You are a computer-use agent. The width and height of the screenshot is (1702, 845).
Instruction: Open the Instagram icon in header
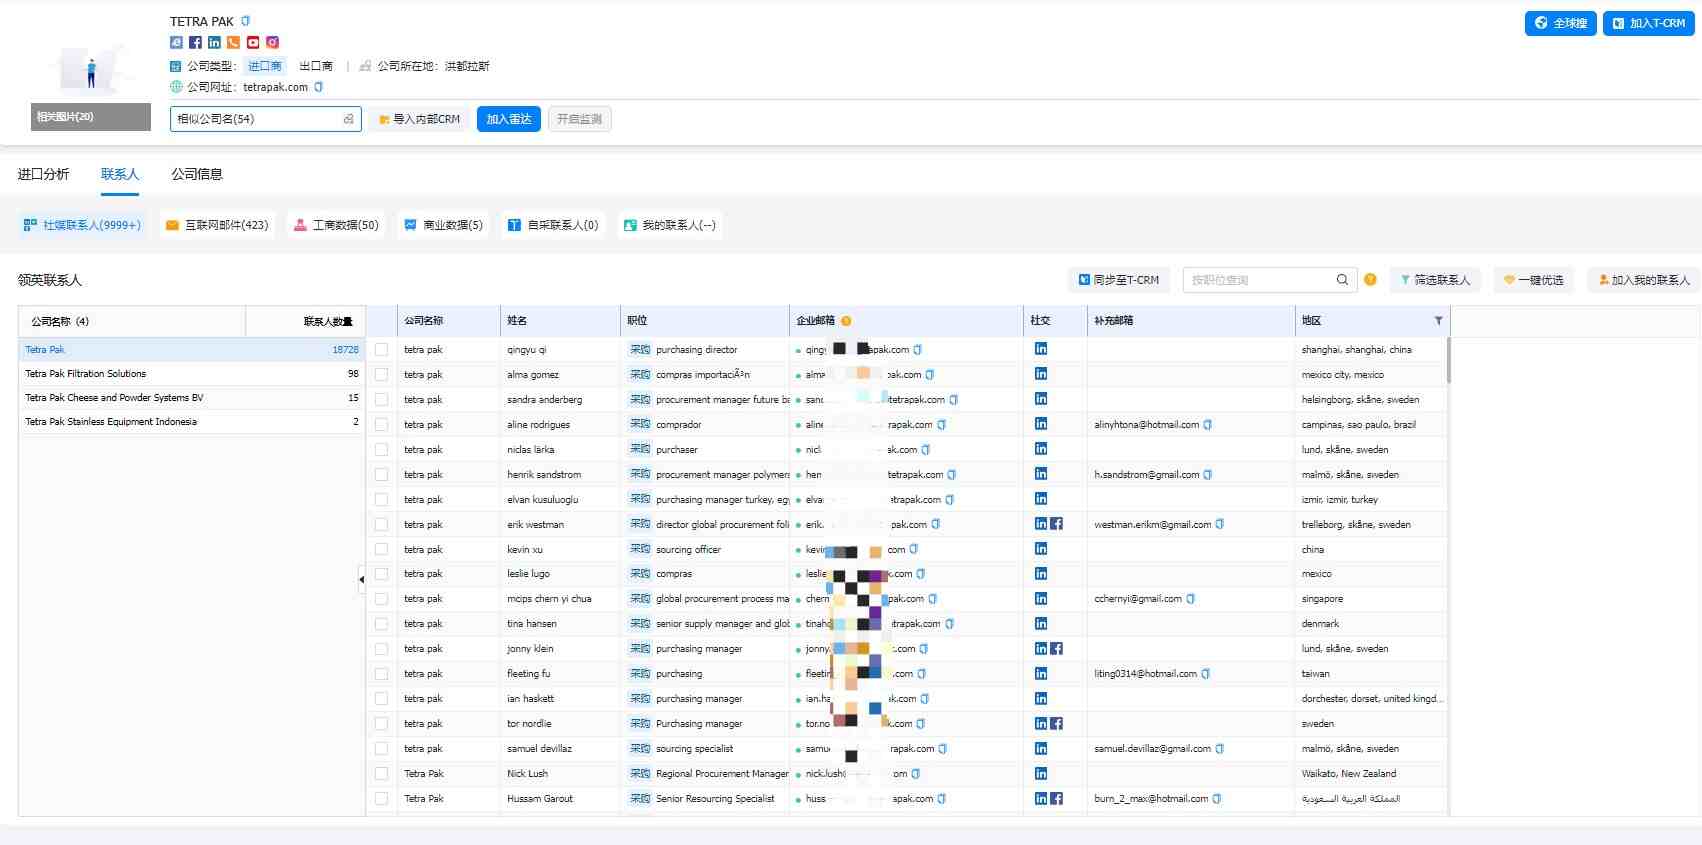click(x=272, y=42)
